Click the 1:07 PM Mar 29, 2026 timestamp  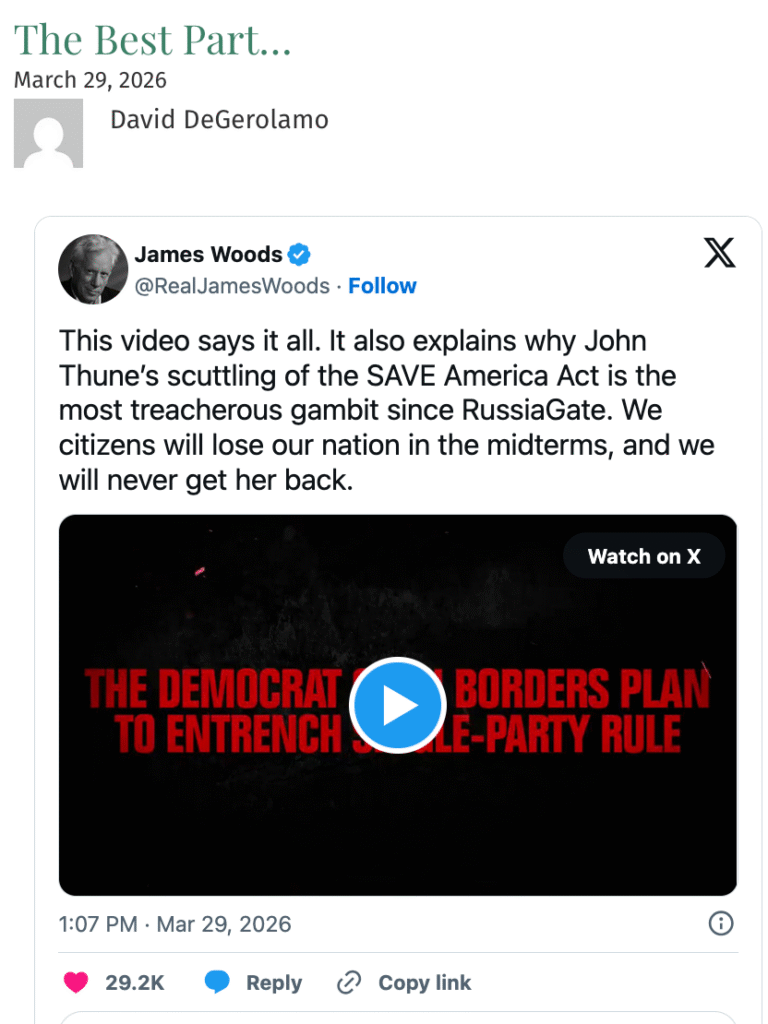click(175, 924)
